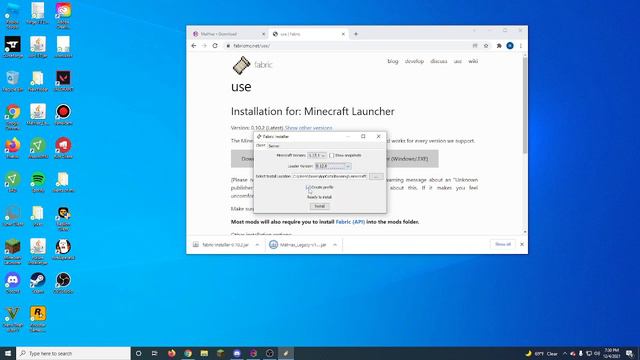Open the wiki link in Fabric navigation

click(473, 61)
